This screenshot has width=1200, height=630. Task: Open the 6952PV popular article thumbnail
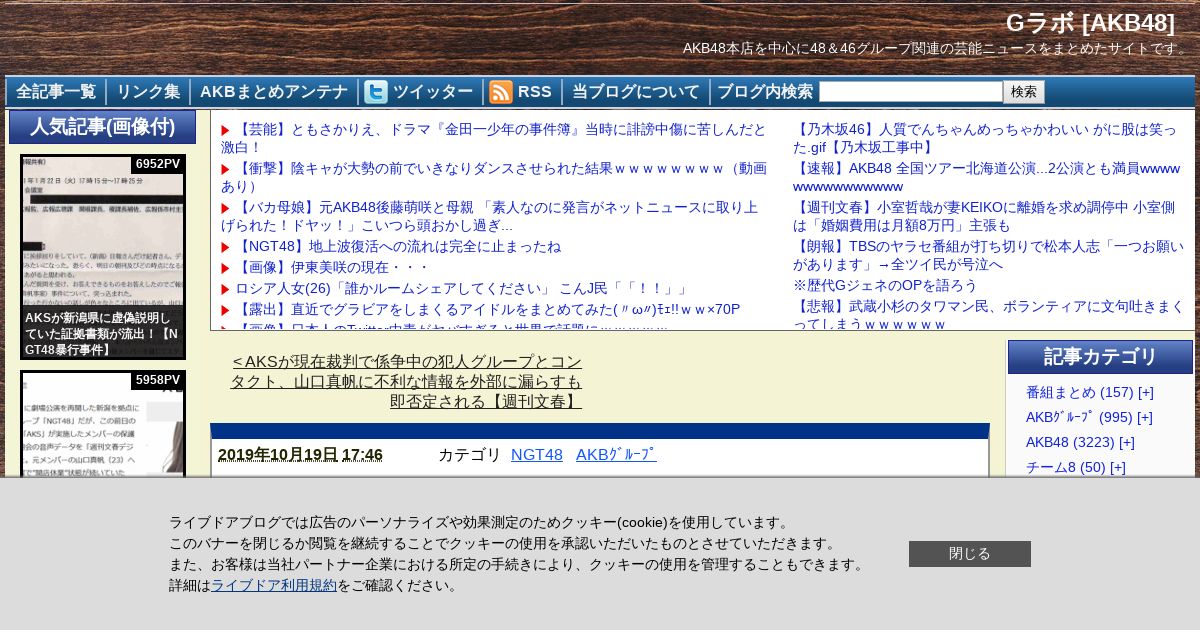pos(103,256)
